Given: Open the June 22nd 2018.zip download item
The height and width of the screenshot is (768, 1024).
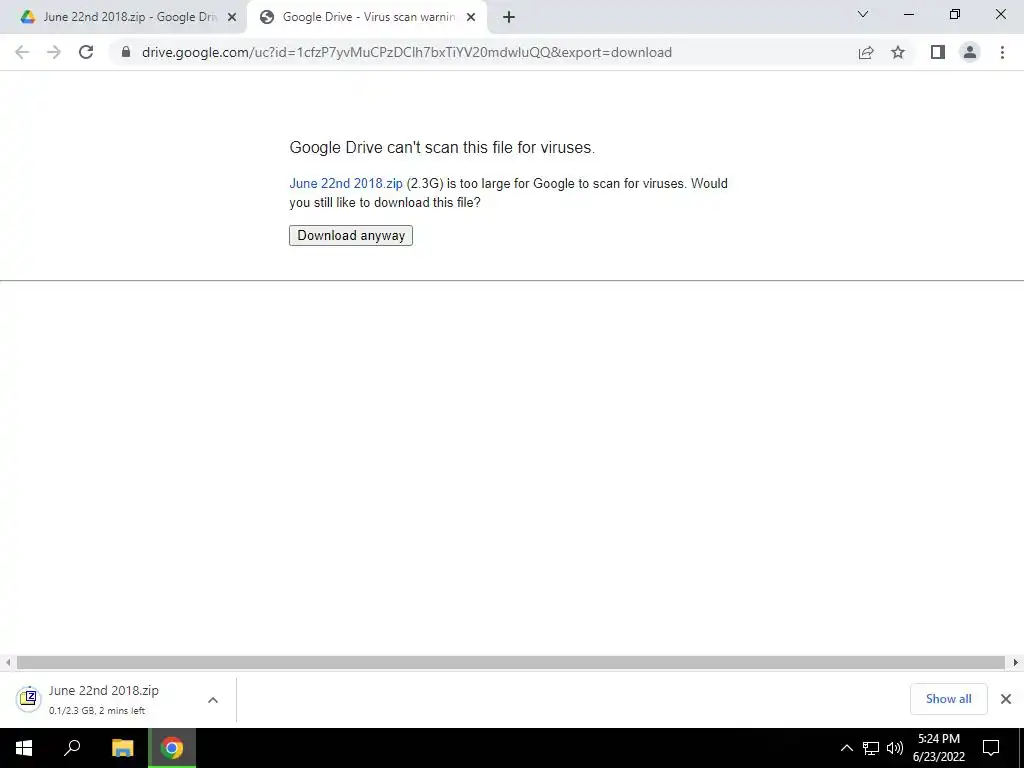Looking at the screenshot, I should [104, 699].
